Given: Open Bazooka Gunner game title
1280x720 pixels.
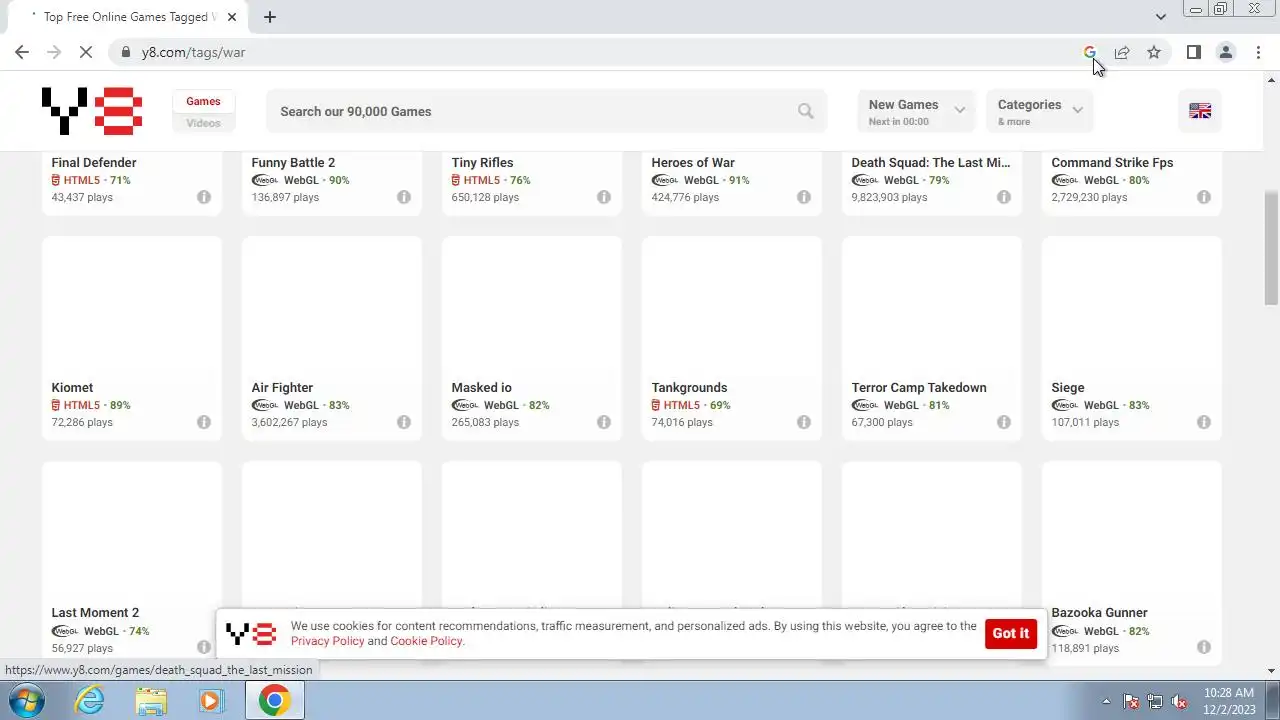Looking at the screenshot, I should click(x=1099, y=613).
